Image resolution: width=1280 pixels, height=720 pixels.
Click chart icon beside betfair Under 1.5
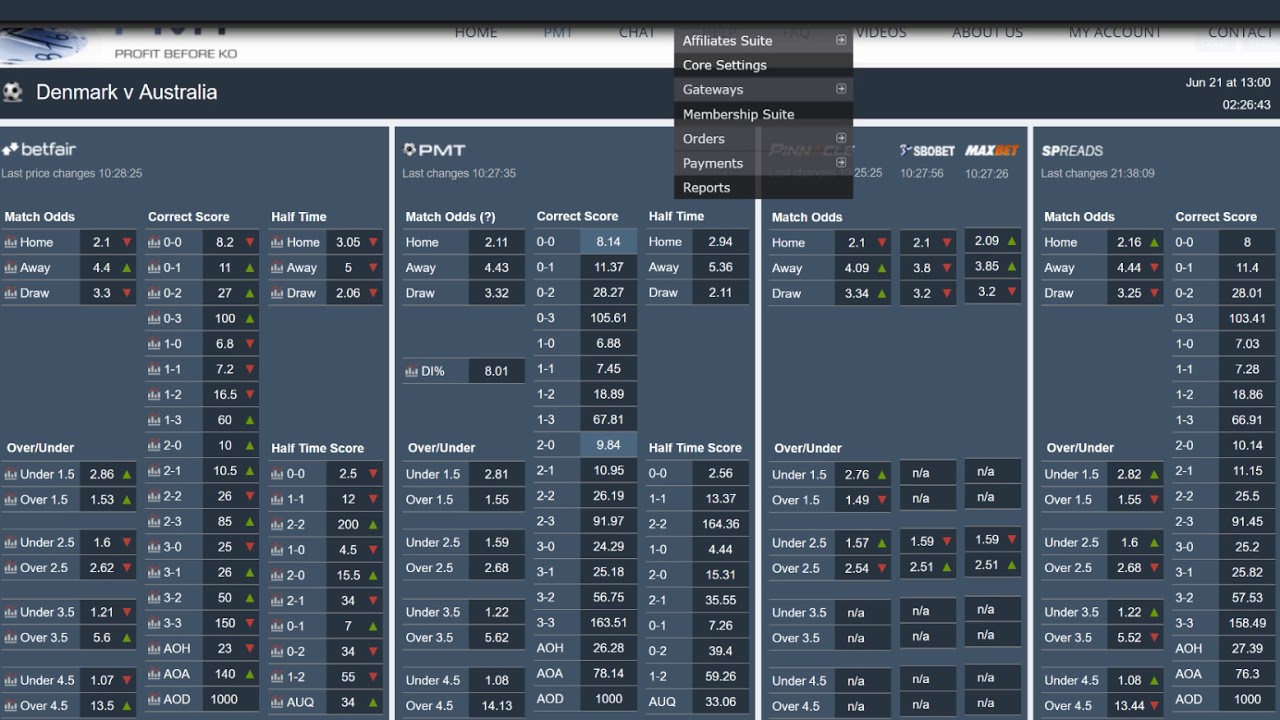point(11,475)
